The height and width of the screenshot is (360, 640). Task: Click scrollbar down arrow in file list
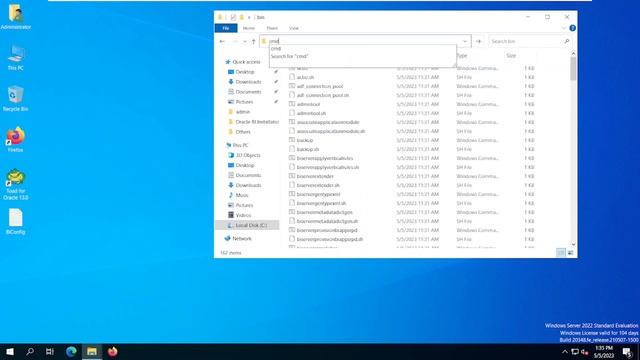(573, 245)
